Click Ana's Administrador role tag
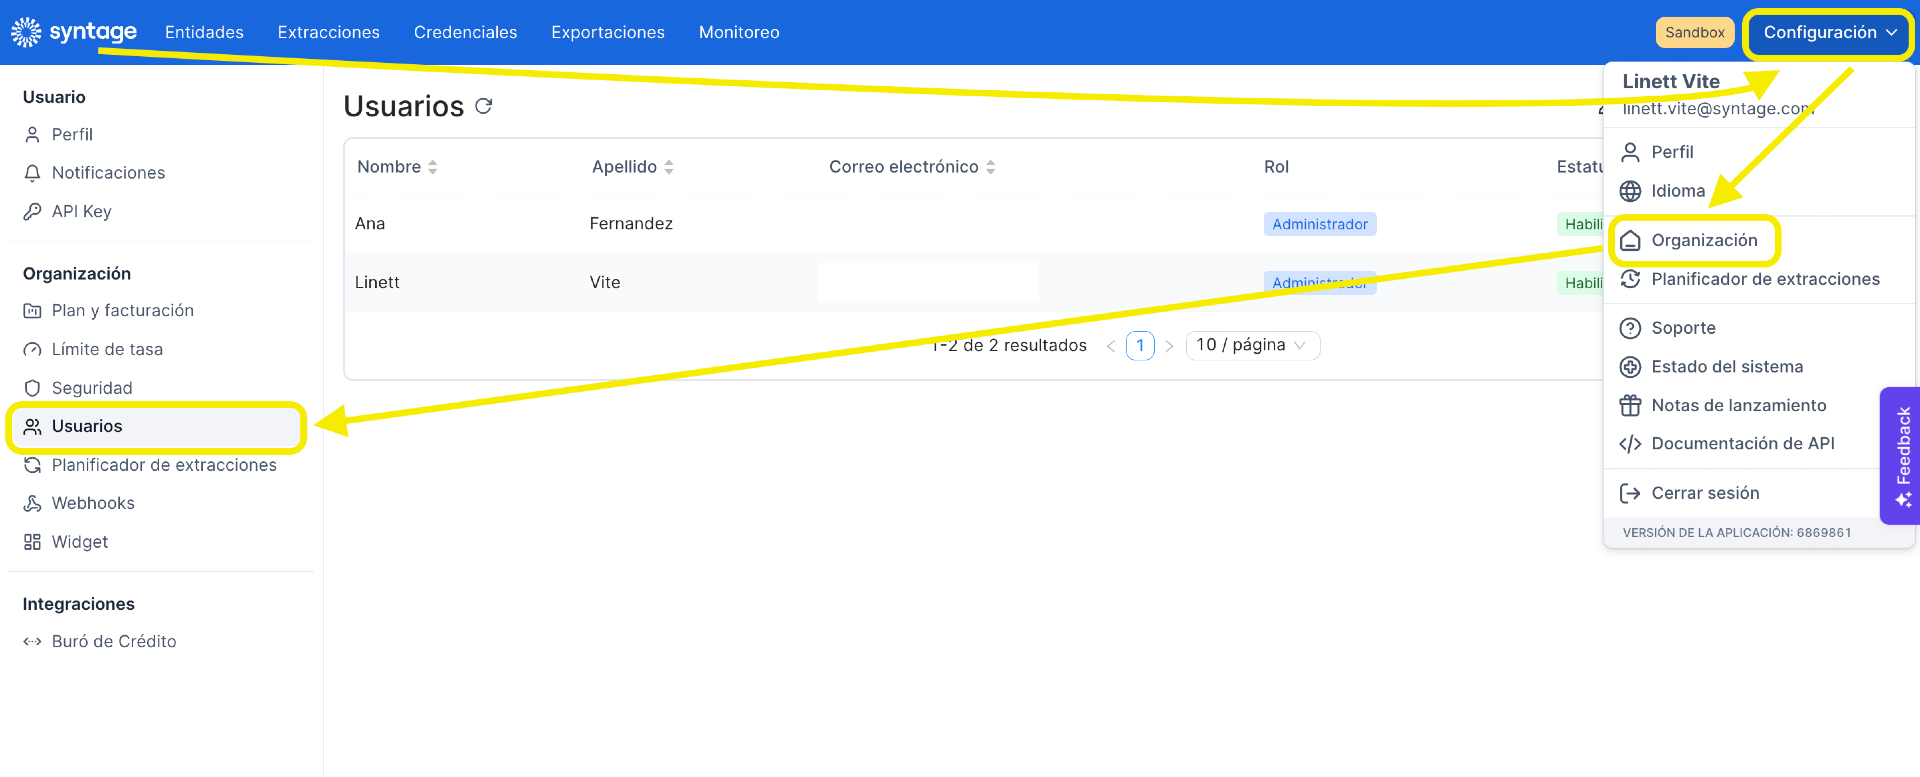Image resolution: width=1920 pixels, height=777 pixels. click(1320, 224)
